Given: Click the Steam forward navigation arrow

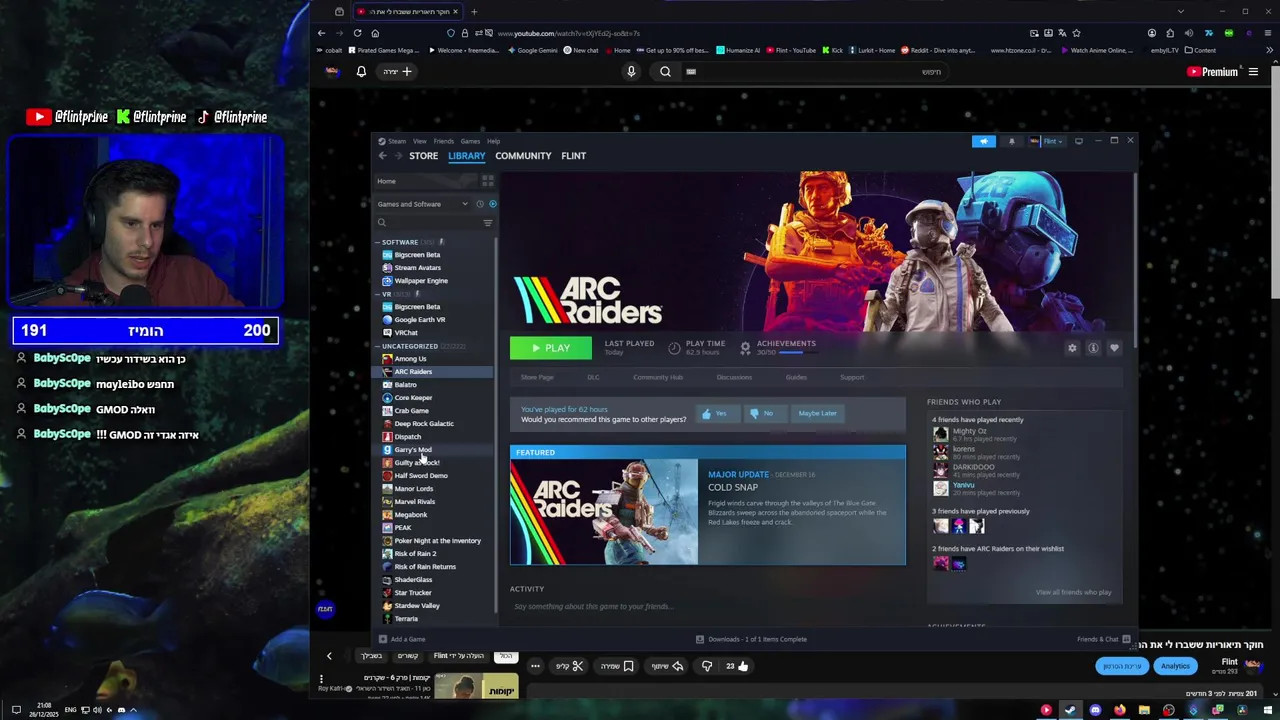Looking at the screenshot, I should point(398,156).
